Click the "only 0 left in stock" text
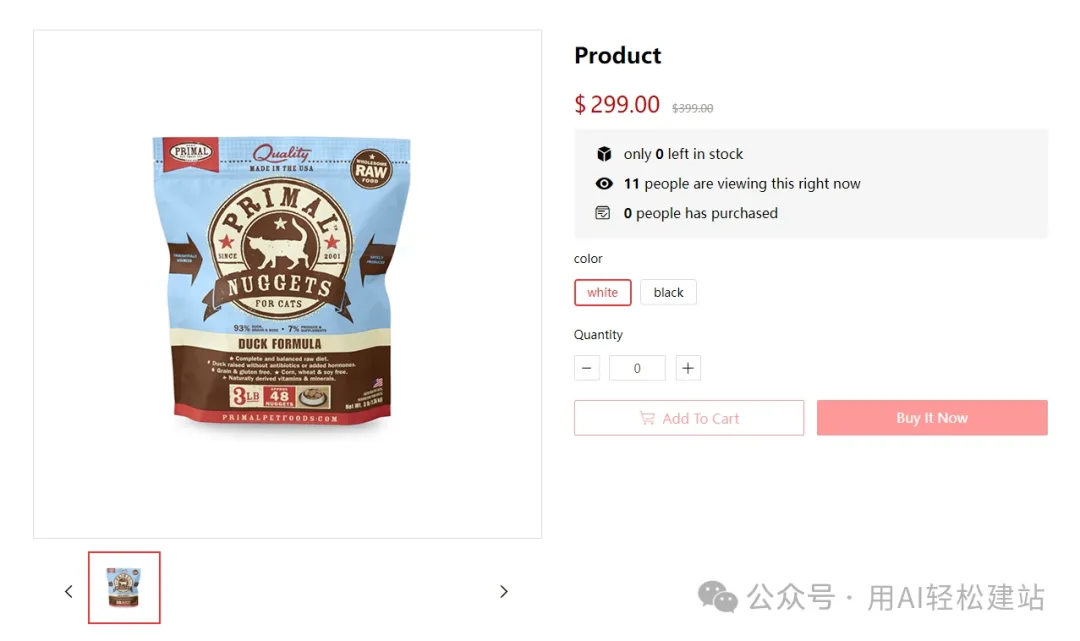The width and height of the screenshot is (1080, 641). [x=683, y=154]
